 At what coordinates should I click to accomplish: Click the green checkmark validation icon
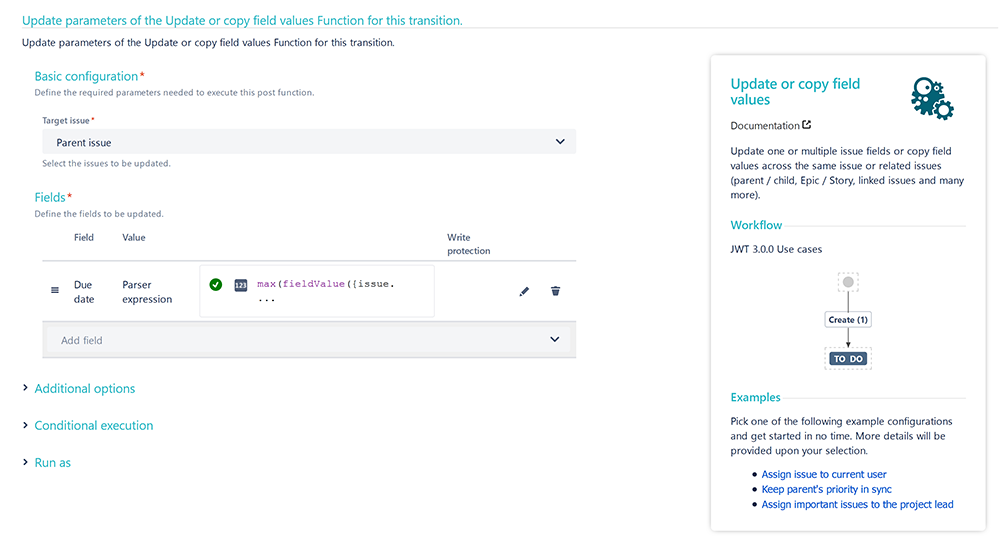216,284
